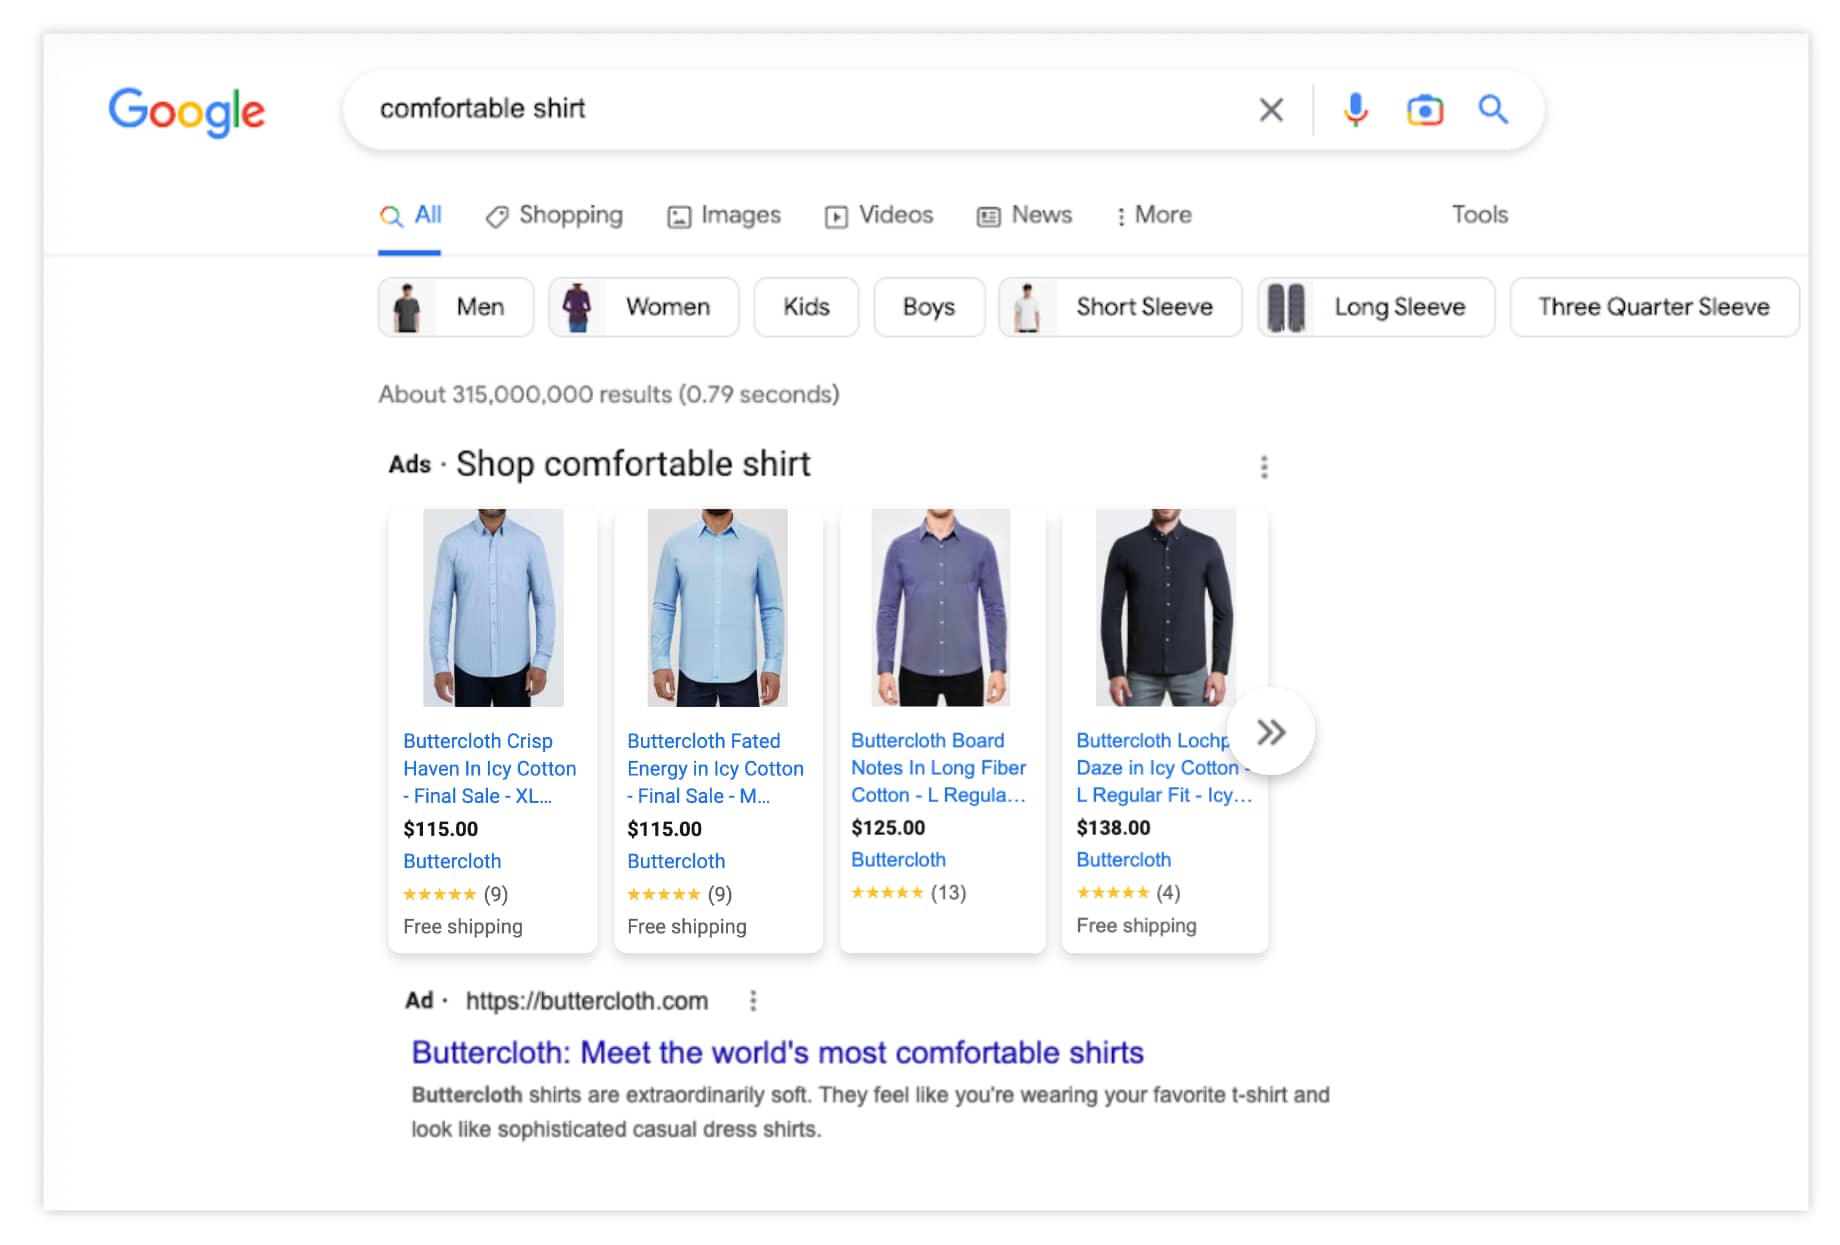
Task: Start voice search with microphone icon
Action: [1355, 109]
